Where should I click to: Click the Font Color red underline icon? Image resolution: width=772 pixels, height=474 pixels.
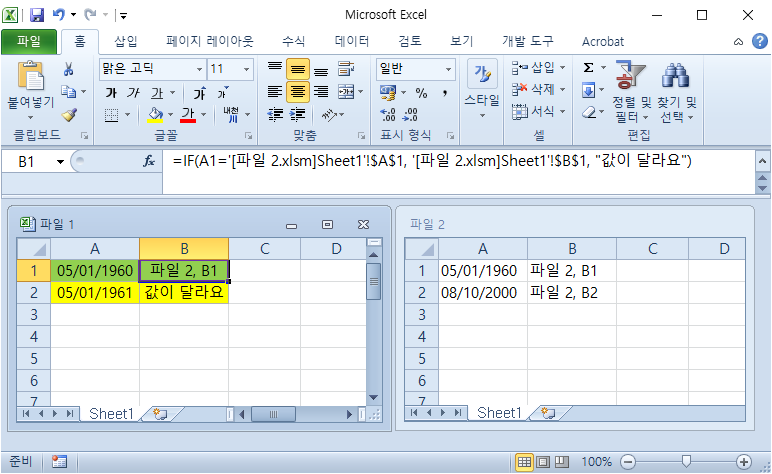pyautogui.click(x=188, y=115)
